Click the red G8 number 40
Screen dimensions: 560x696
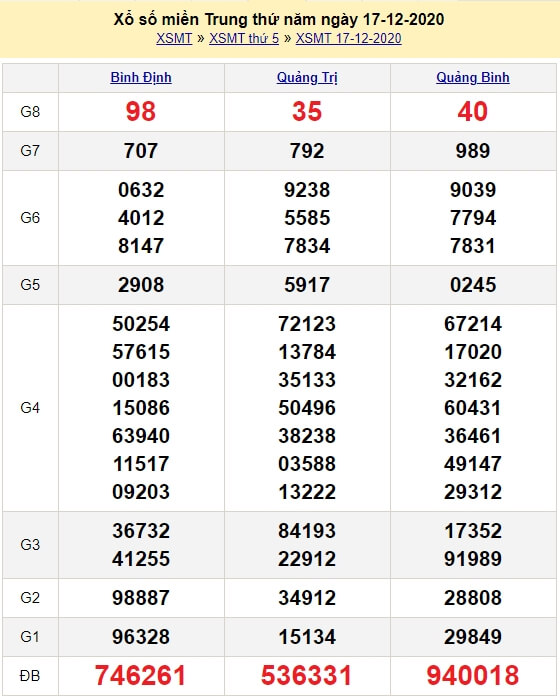point(473,111)
